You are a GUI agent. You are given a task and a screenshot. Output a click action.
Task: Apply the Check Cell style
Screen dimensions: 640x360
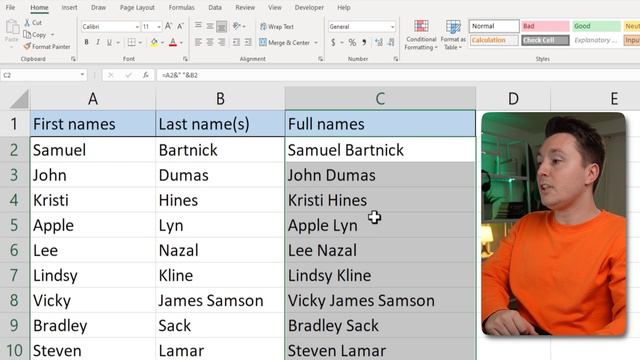pyautogui.click(x=545, y=40)
